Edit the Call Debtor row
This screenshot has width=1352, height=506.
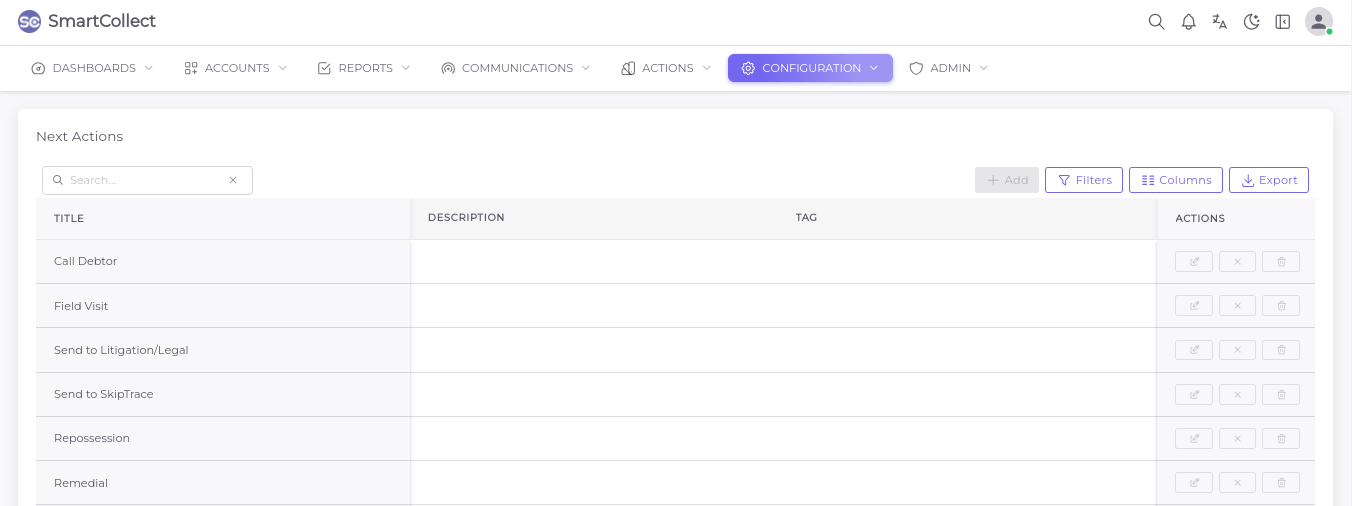point(1194,262)
